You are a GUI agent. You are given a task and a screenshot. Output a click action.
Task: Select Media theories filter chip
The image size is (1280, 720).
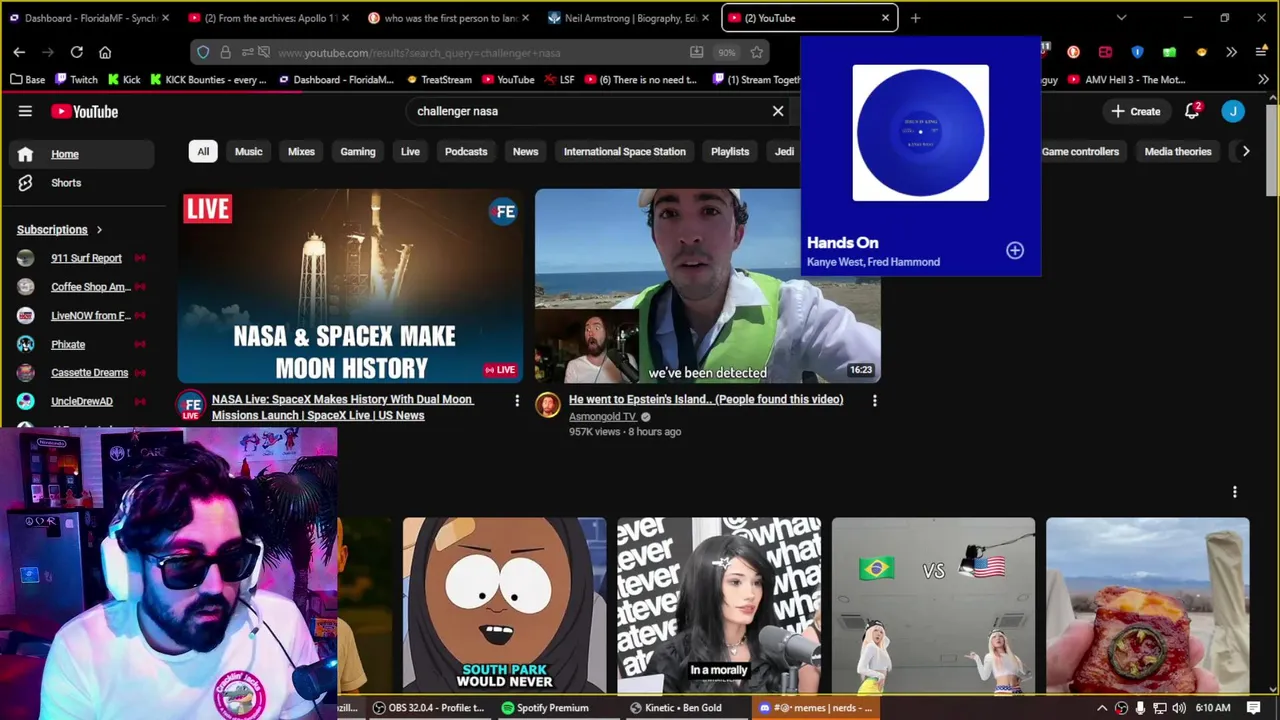1178,151
